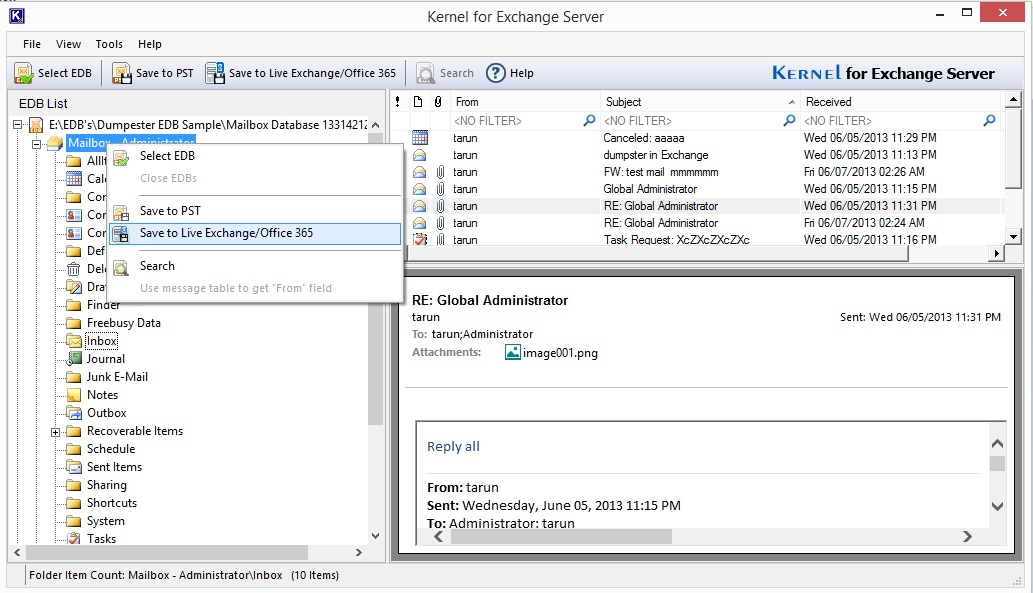Click preview body scroll right arrow

(x=967, y=536)
